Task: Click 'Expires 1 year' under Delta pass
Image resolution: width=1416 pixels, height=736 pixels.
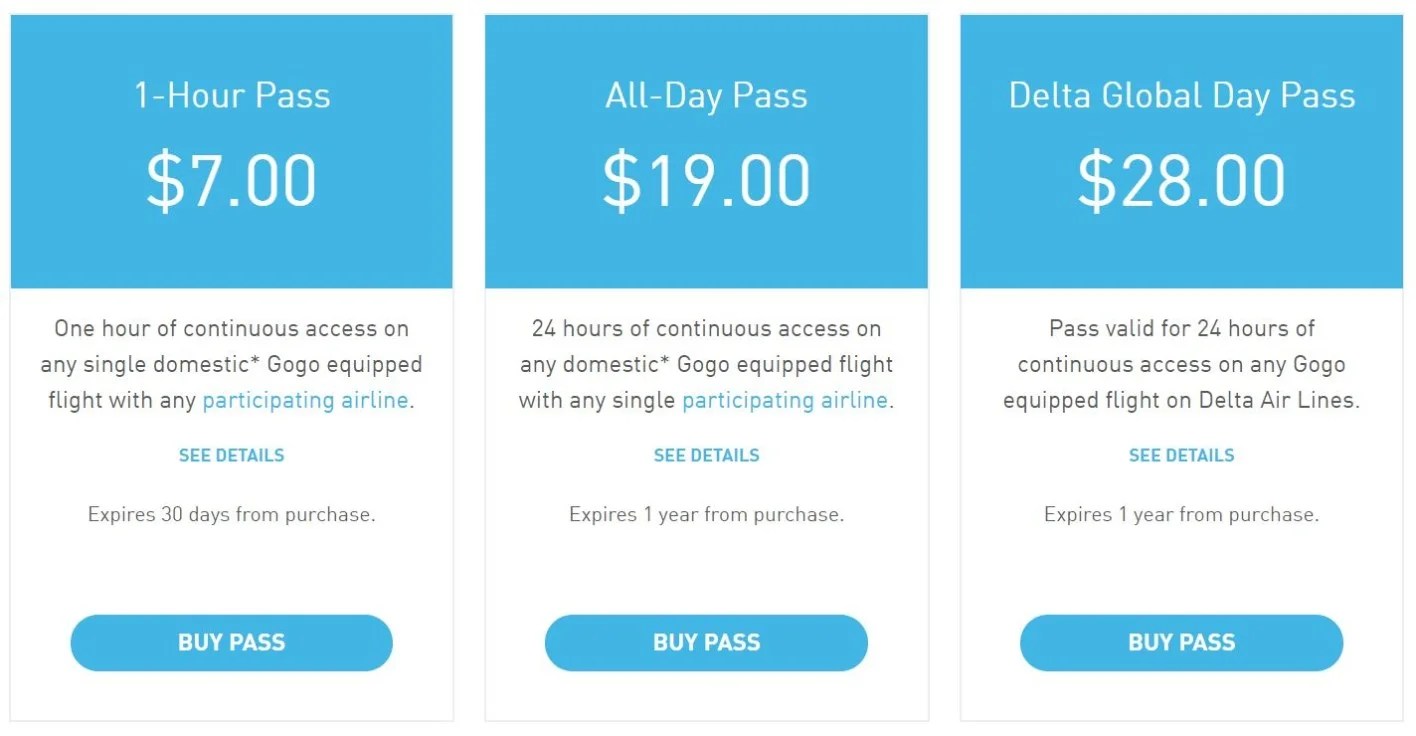Action: tap(1181, 514)
